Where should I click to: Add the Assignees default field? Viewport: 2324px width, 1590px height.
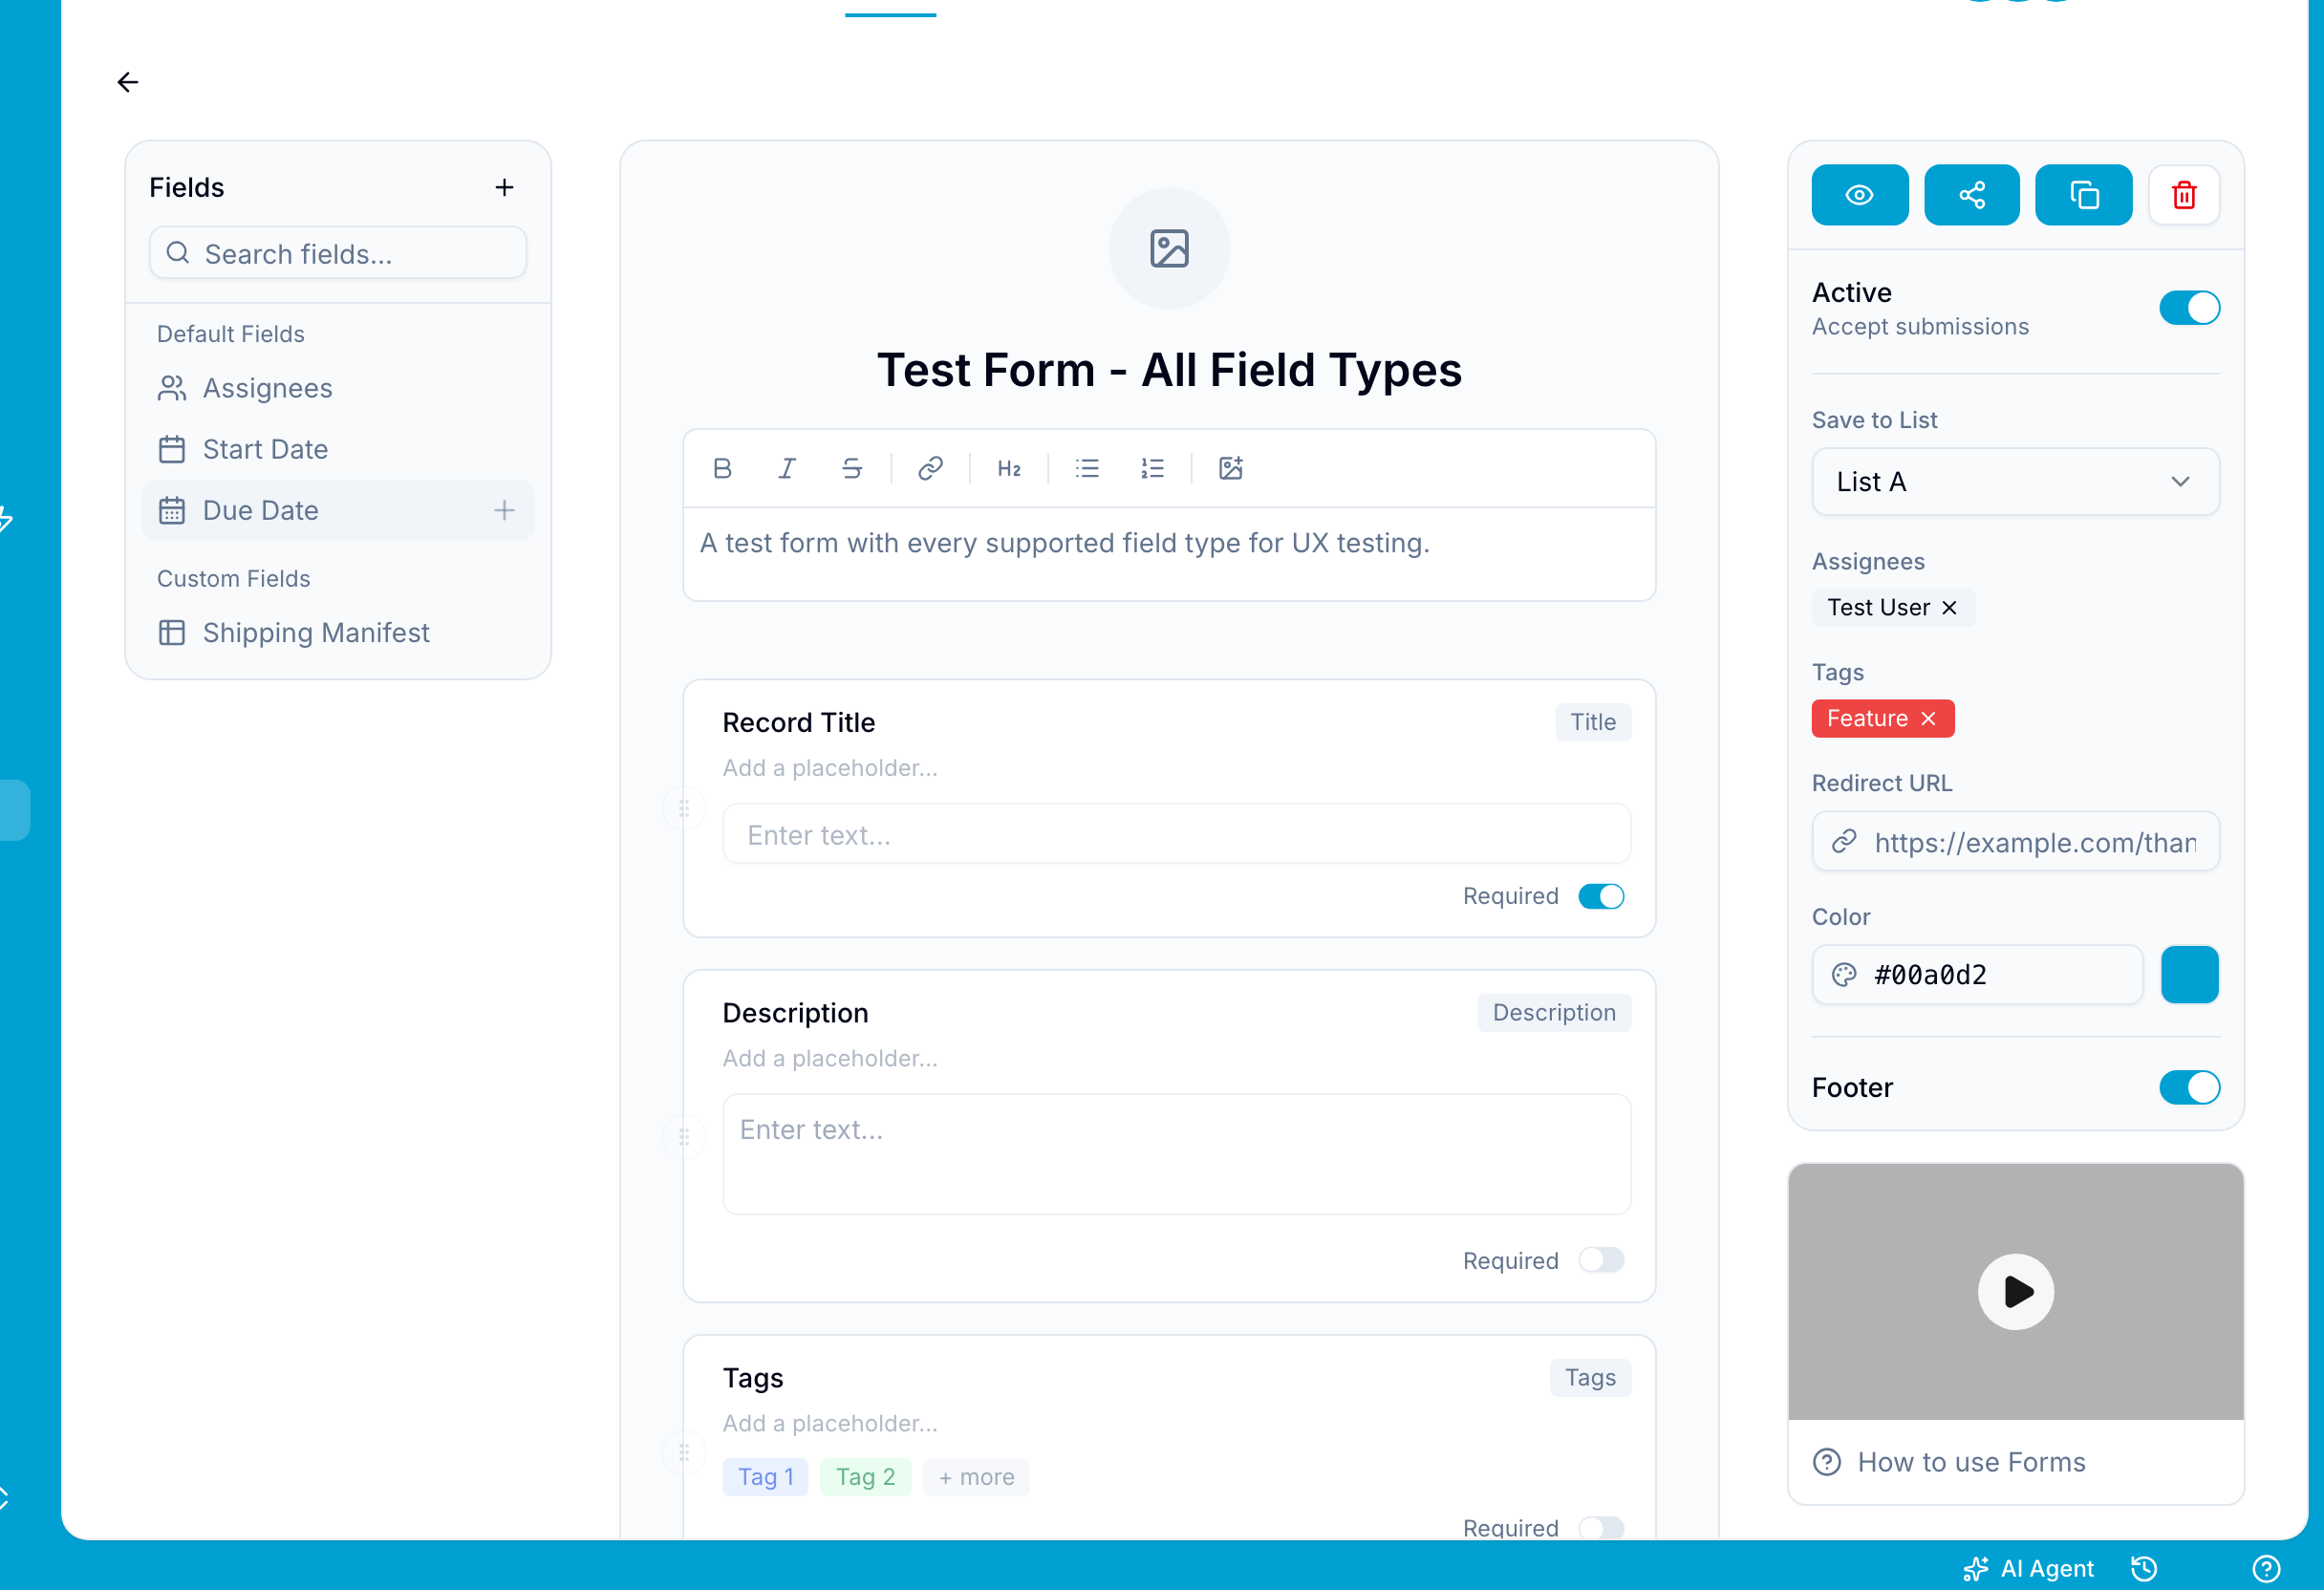[x=338, y=388]
